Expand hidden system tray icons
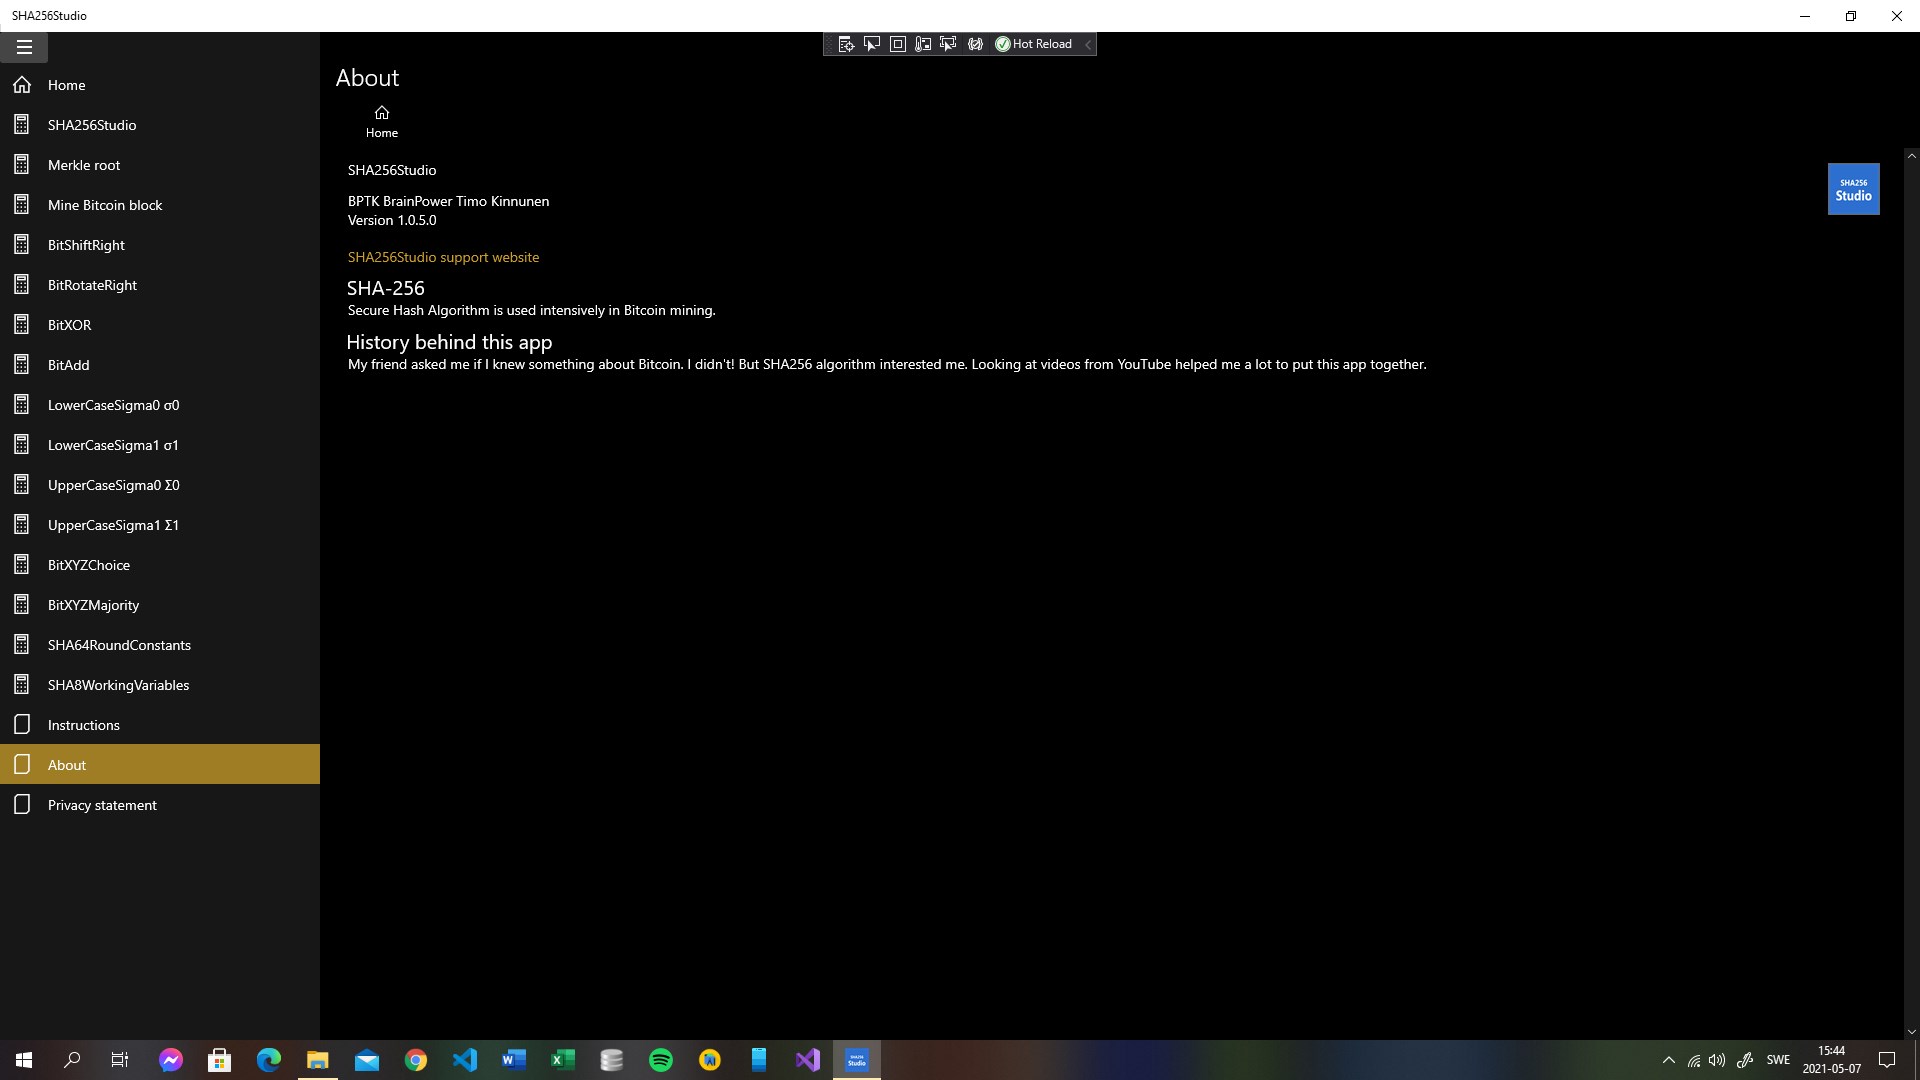The width and height of the screenshot is (1920, 1080). click(x=1668, y=1060)
